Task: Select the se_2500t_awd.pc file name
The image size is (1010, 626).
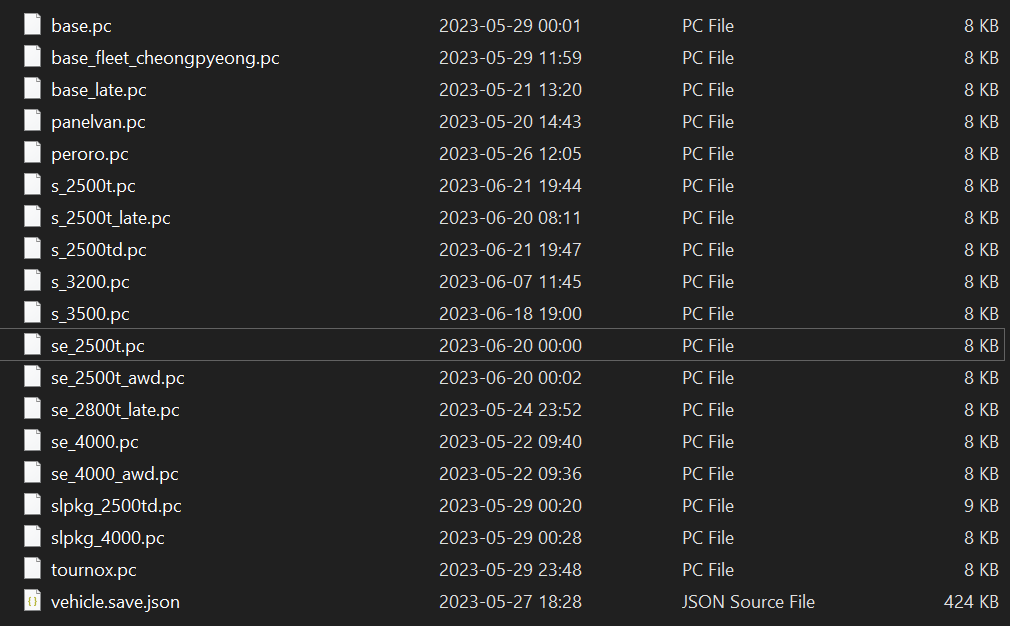Action: click(x=118, y=378)
